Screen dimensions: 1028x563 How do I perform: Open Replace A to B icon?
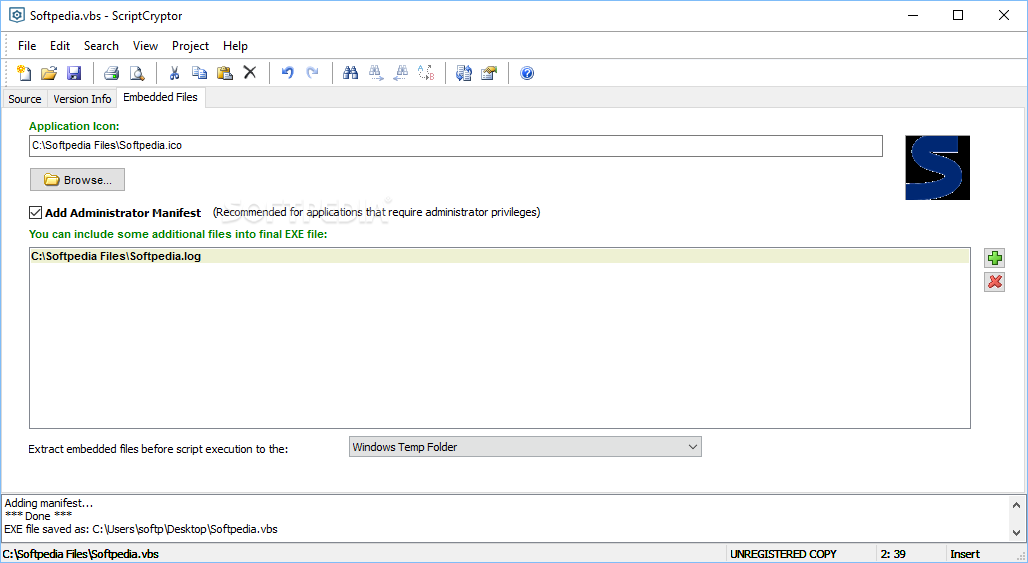426,73
